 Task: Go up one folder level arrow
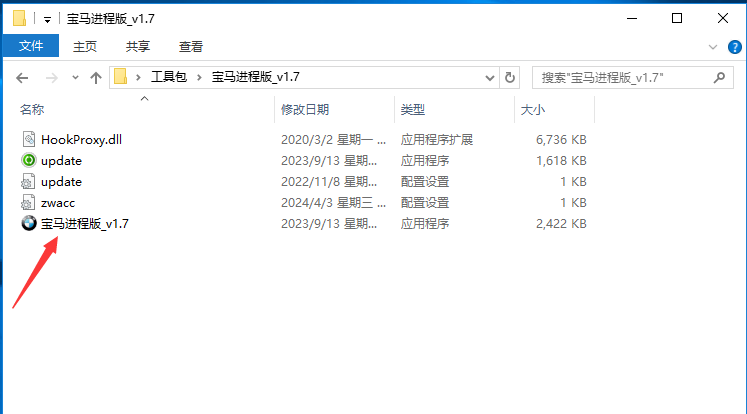[x=96, y=78]
